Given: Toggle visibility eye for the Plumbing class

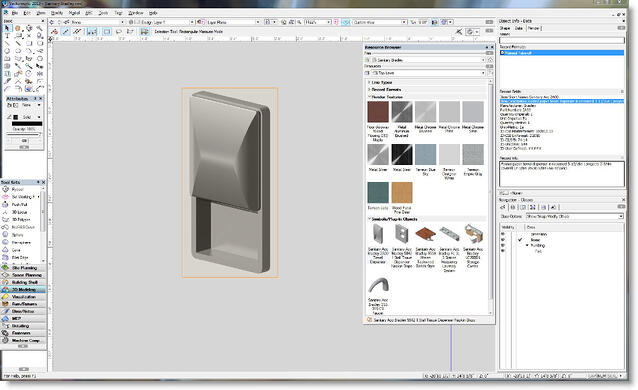Looking at the screenshot, I should pos(503,245).
